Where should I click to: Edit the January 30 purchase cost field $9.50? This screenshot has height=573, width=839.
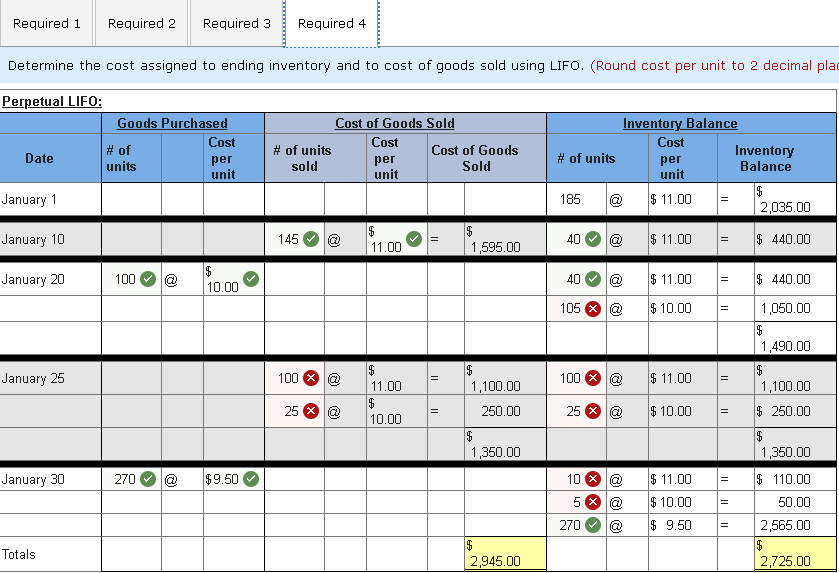click(x=234, y=479)
